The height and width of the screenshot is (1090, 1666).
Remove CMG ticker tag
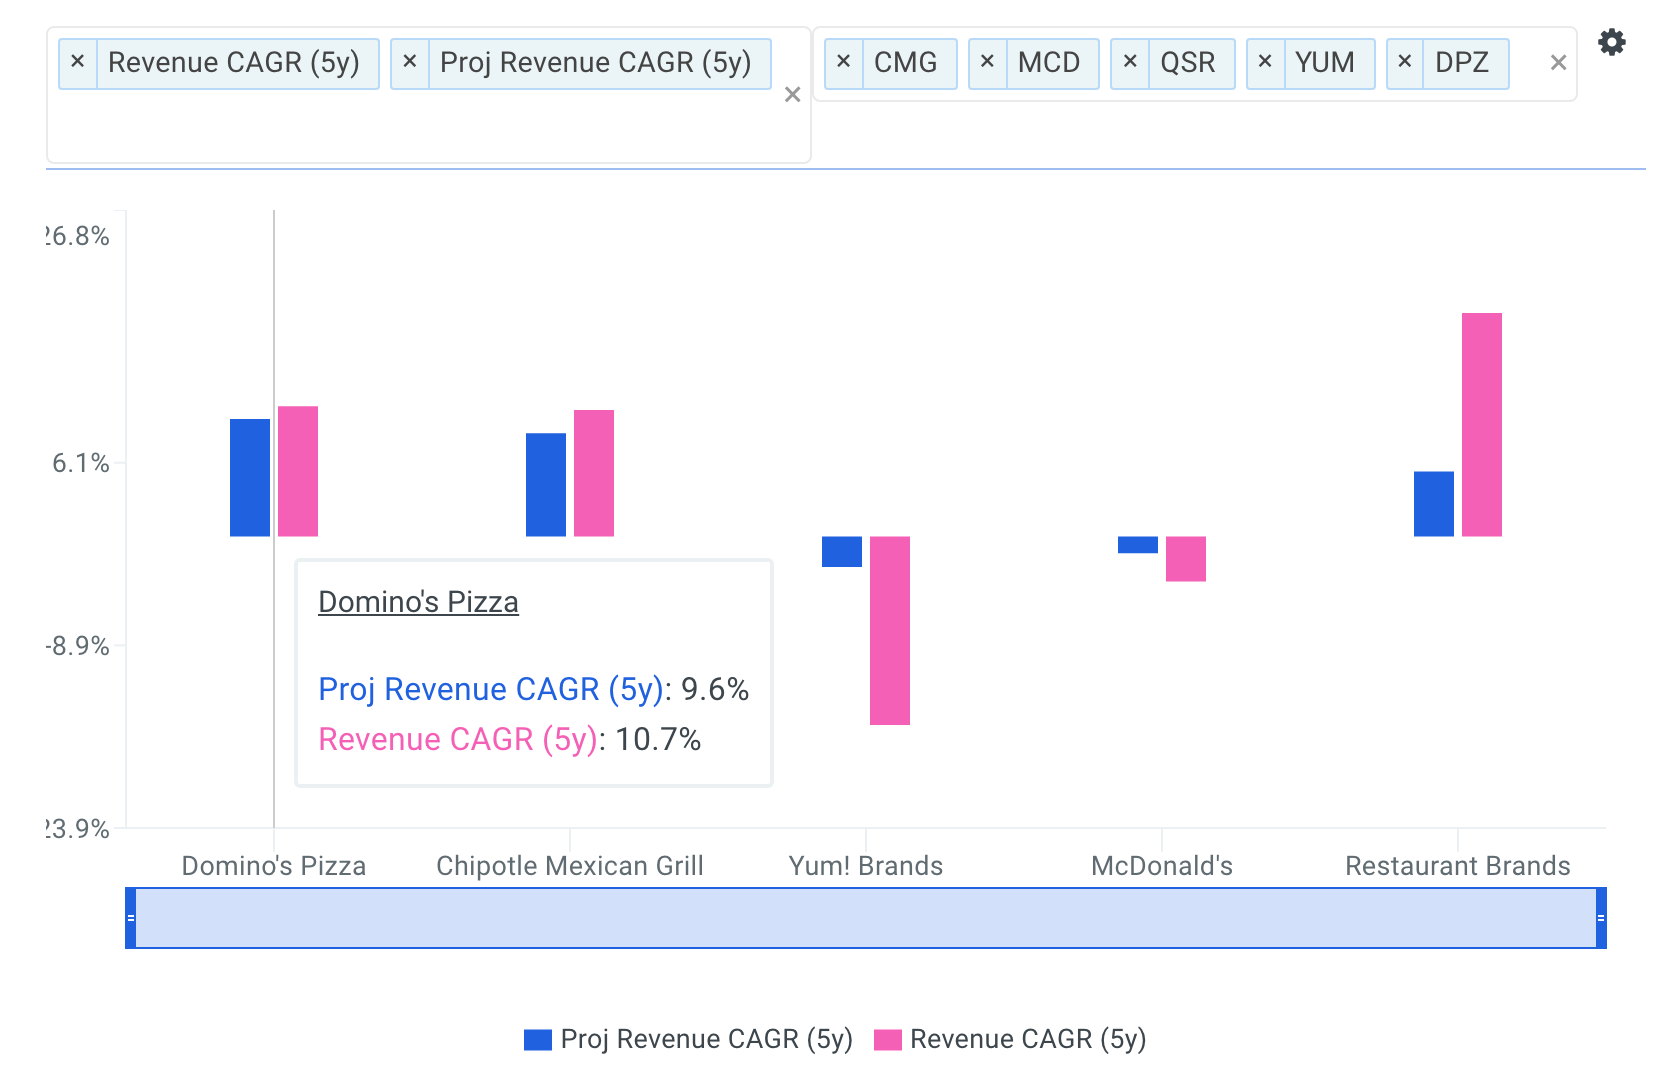pyautogui.click(x=844, y=62)
